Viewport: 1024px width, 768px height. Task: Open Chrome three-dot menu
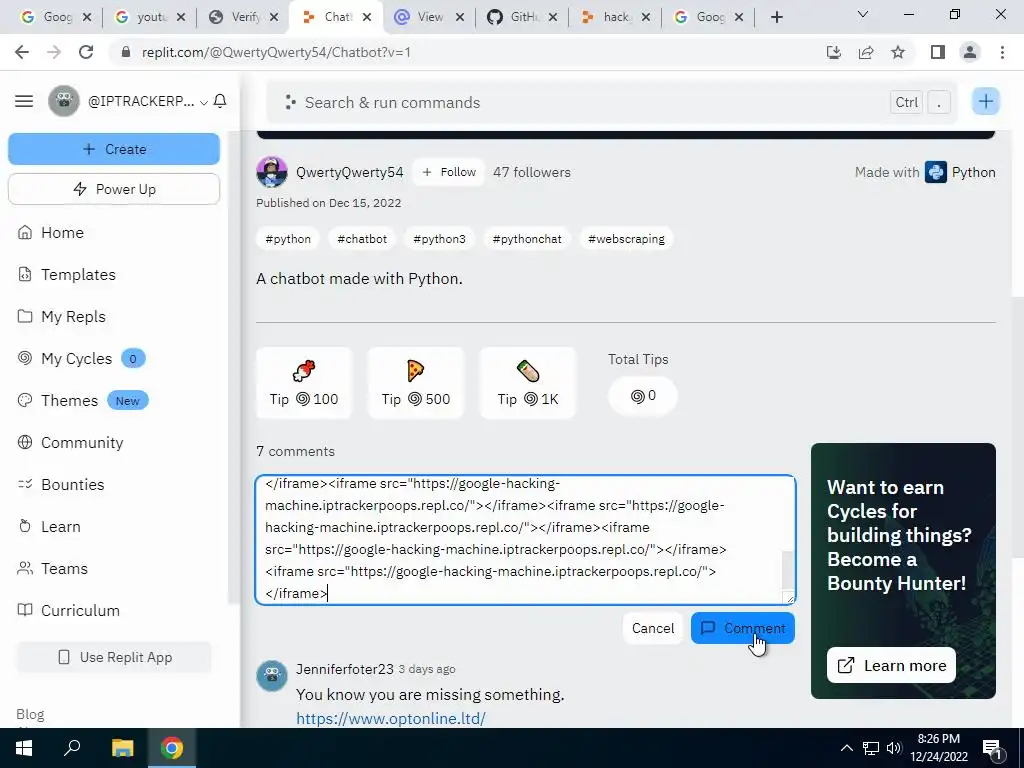click(x=1002, y=52)
